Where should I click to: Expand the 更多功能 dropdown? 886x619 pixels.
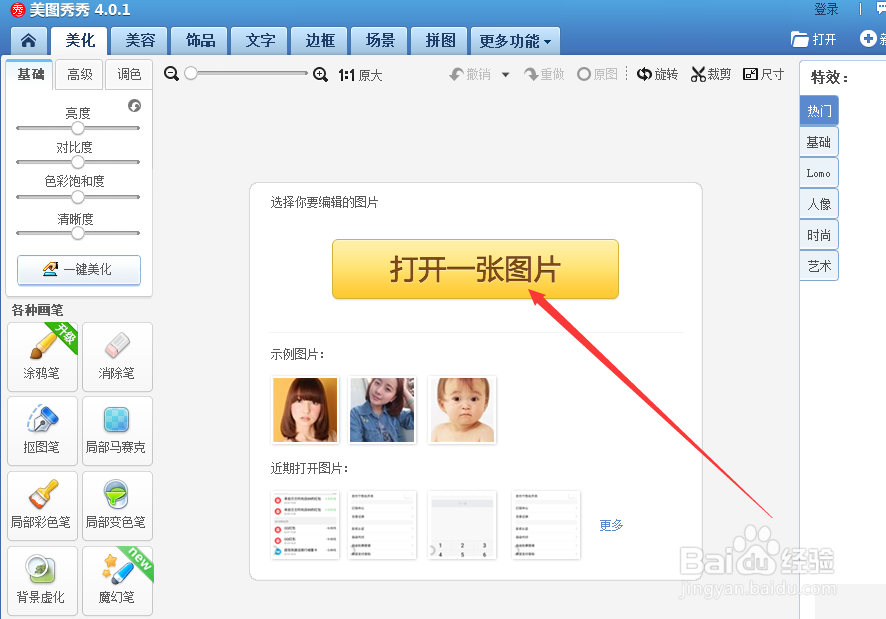[515, 41]
